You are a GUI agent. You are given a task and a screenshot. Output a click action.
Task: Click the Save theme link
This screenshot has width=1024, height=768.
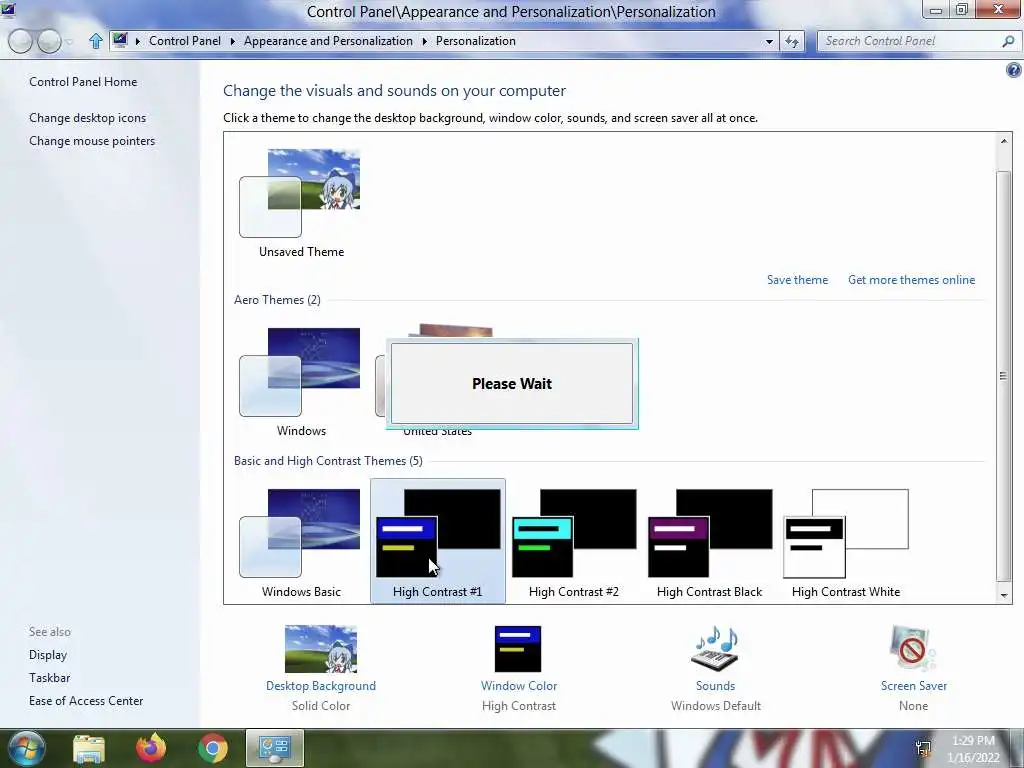pos(797,280)
